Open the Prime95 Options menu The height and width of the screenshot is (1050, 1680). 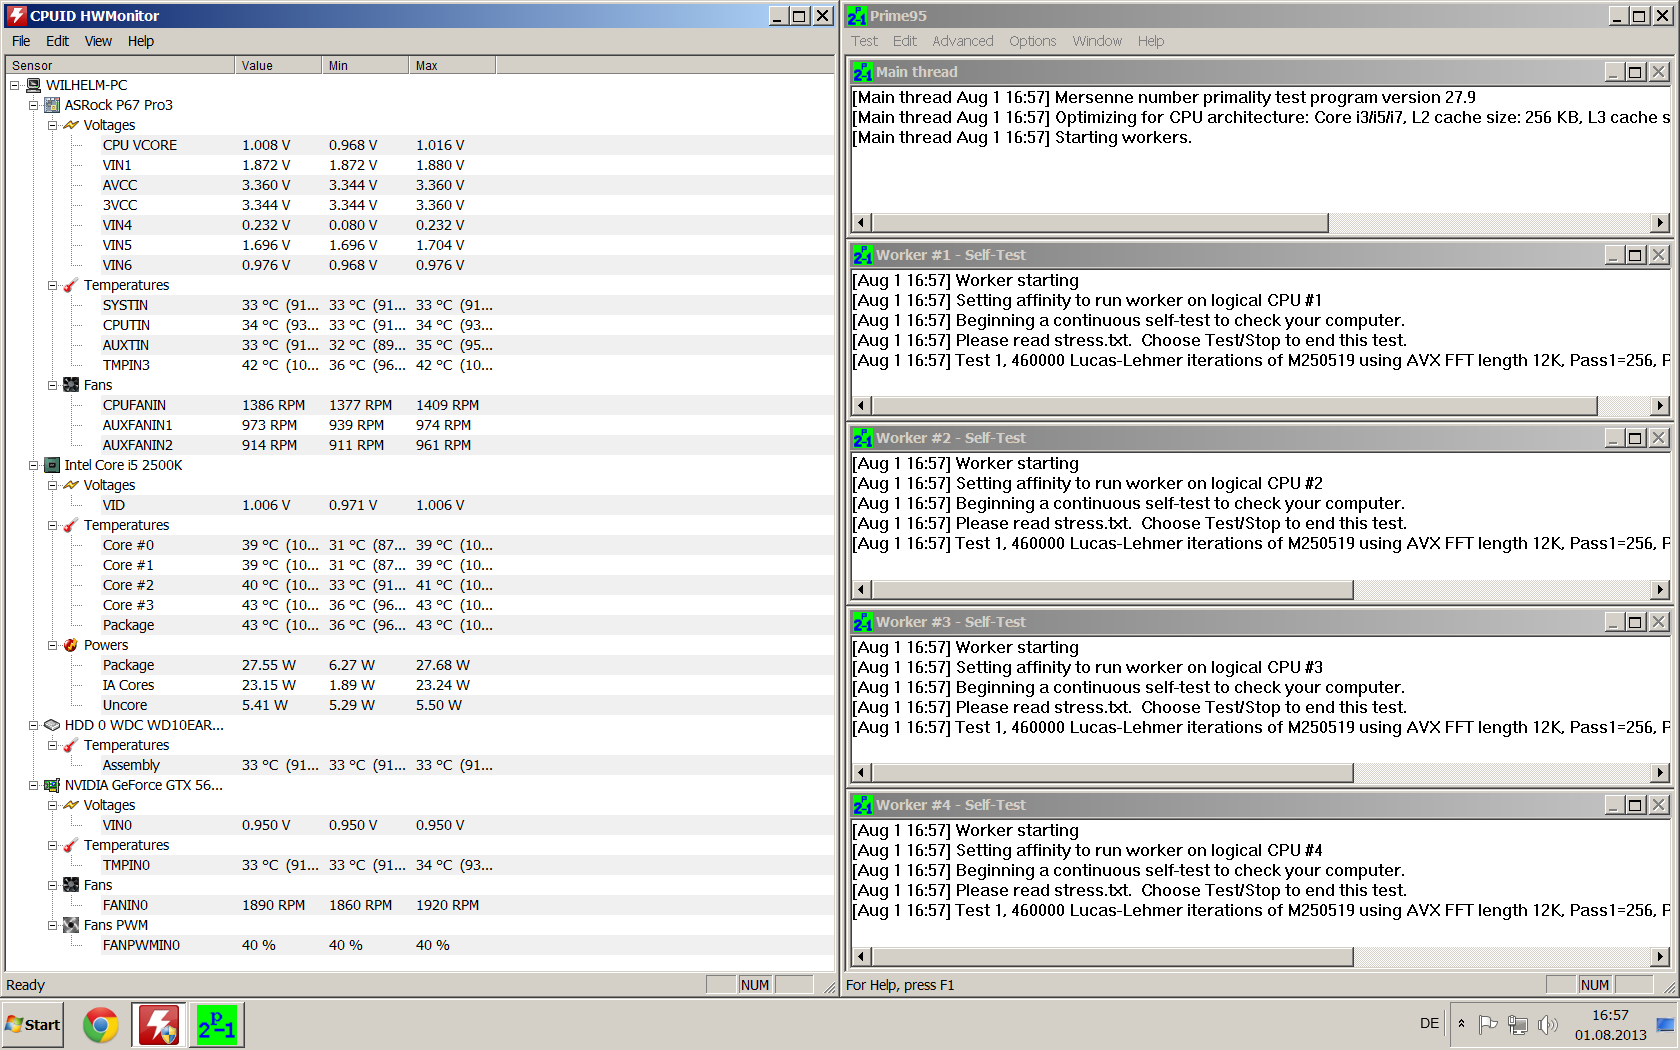point(1032,41)
